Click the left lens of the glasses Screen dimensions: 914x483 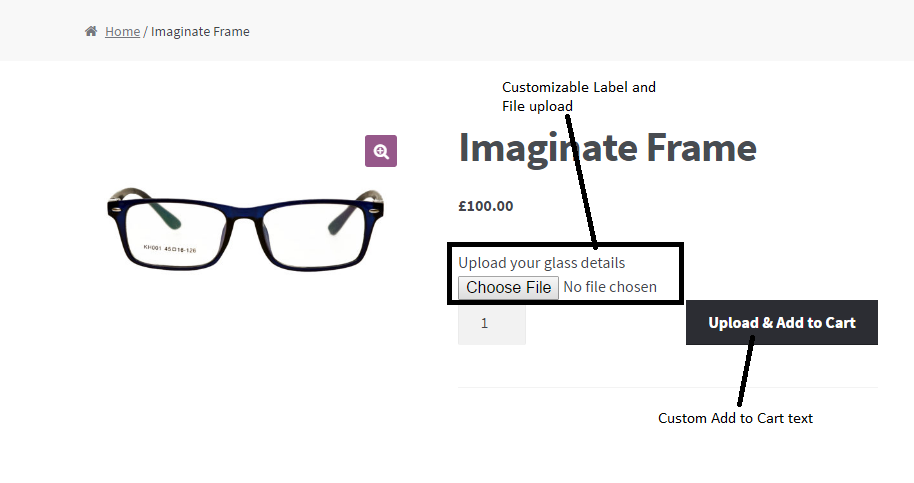point(173,233)
